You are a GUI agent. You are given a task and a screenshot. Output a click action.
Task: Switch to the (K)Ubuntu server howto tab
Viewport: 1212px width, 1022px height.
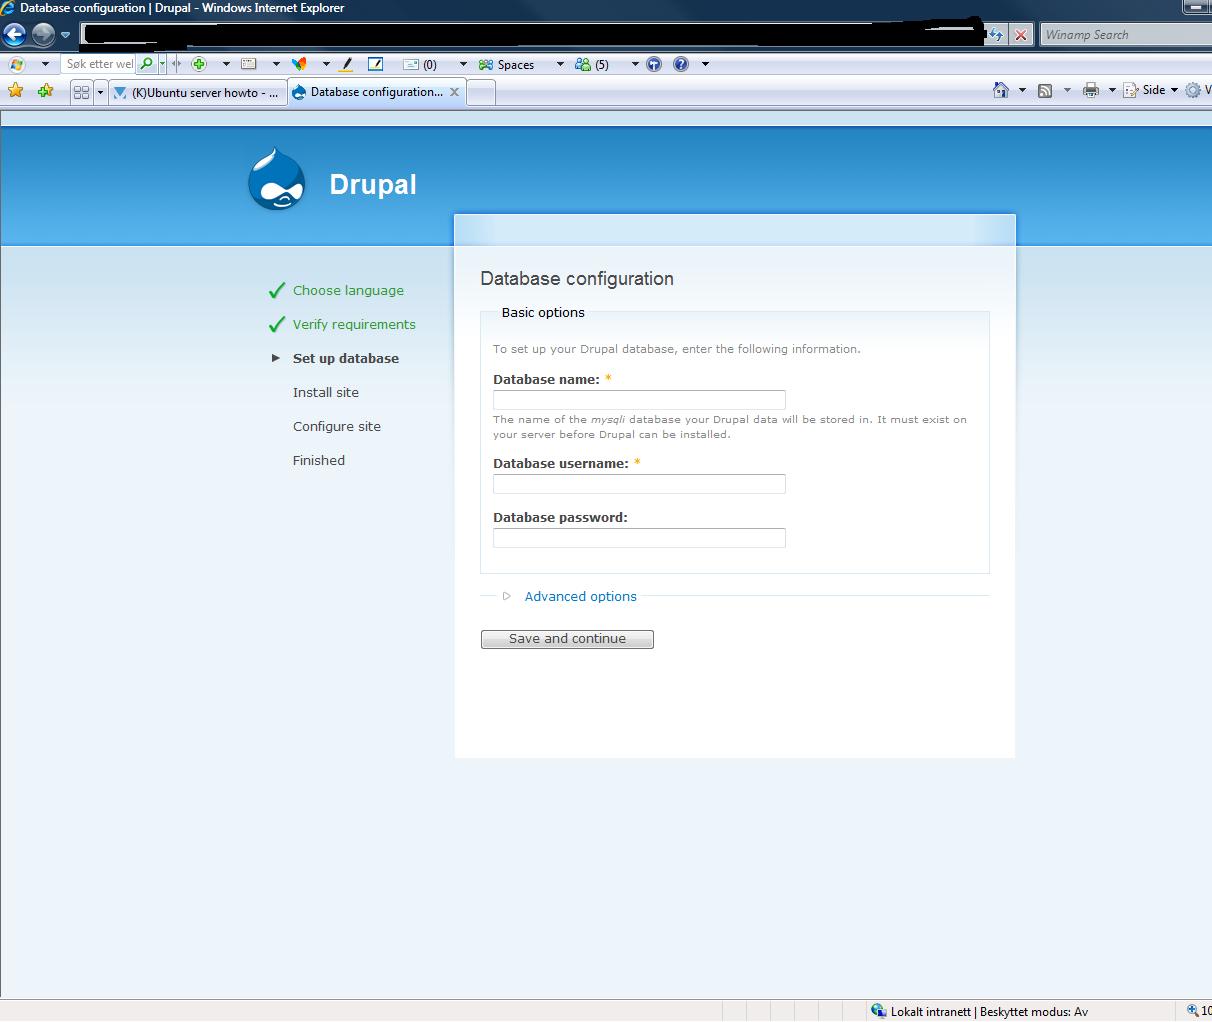point(197,92)
